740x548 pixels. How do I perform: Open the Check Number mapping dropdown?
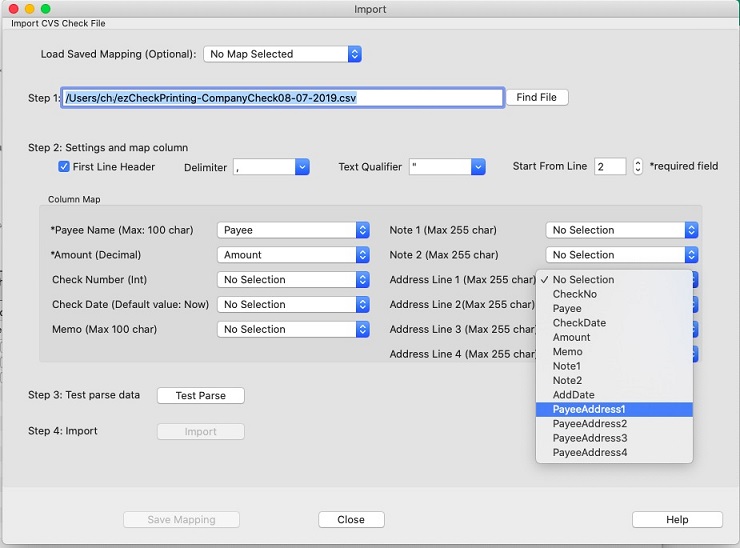tap(293, 280)
